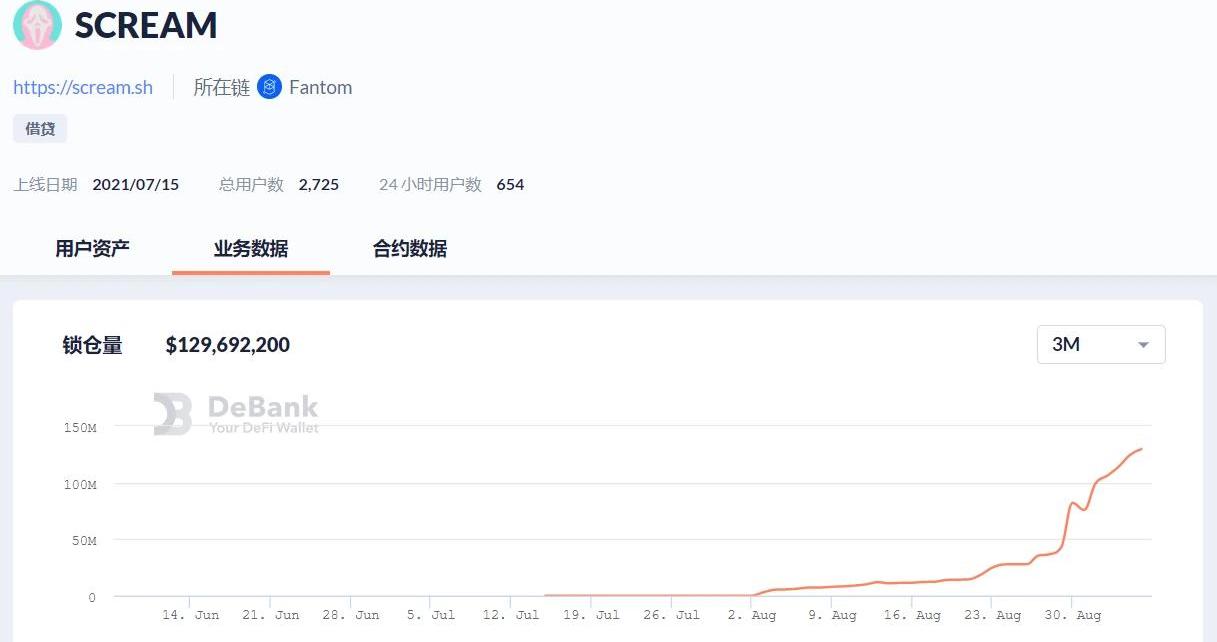Switch to the 用户资产 tab

(x=92, y=248)
